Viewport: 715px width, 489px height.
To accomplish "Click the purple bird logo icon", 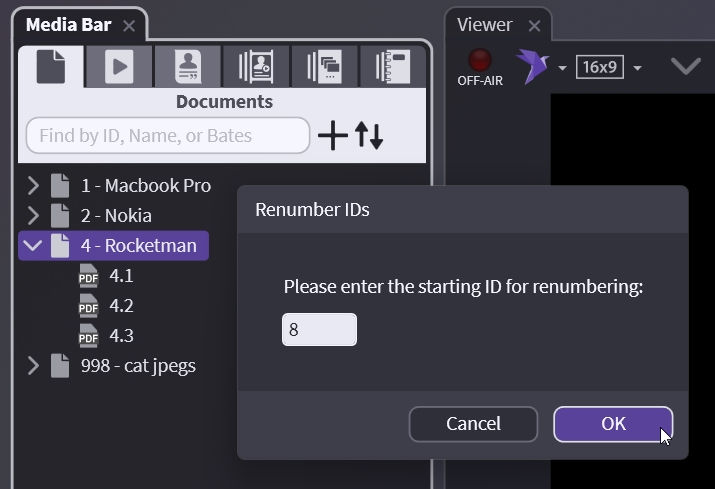I will [532, 66].
